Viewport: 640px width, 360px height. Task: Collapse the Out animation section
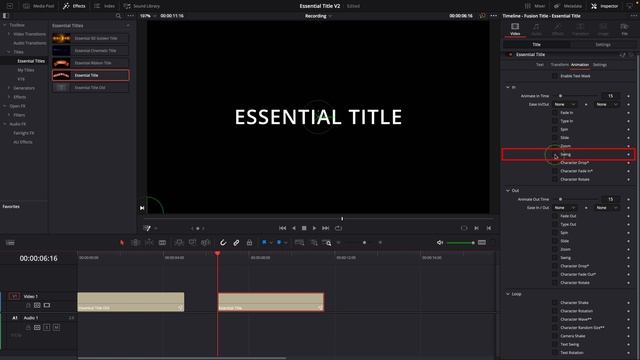[508, 191]
